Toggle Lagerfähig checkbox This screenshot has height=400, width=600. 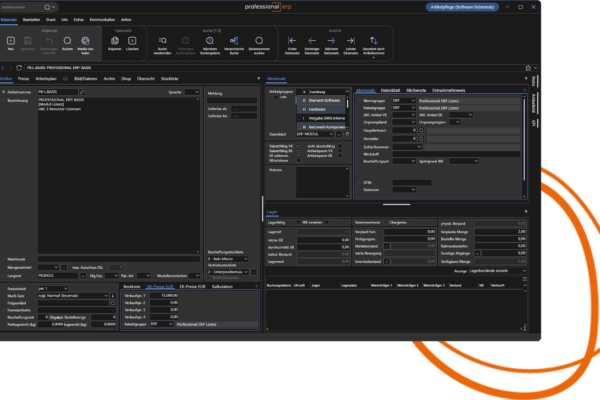(298, 222)
